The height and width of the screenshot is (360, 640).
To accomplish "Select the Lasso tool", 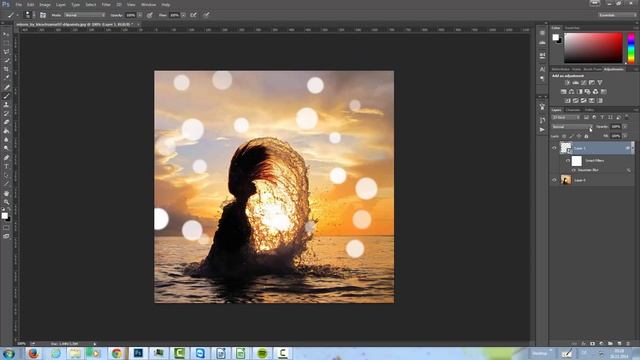I will point(6,52).
